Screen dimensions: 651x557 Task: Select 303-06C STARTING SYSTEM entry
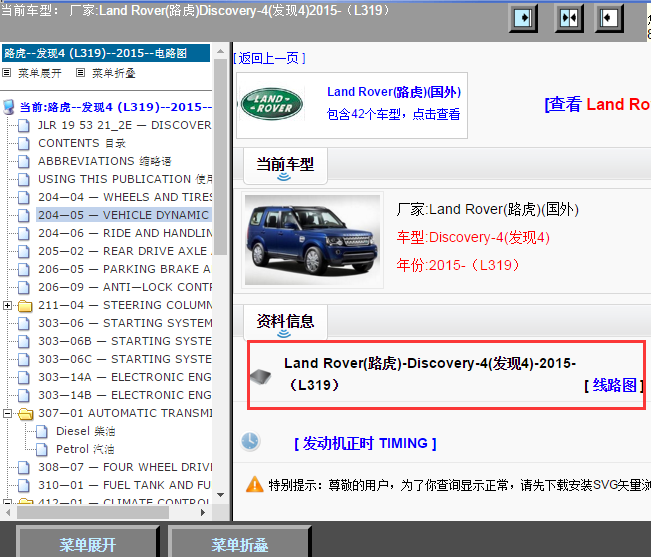coord(125,359)
